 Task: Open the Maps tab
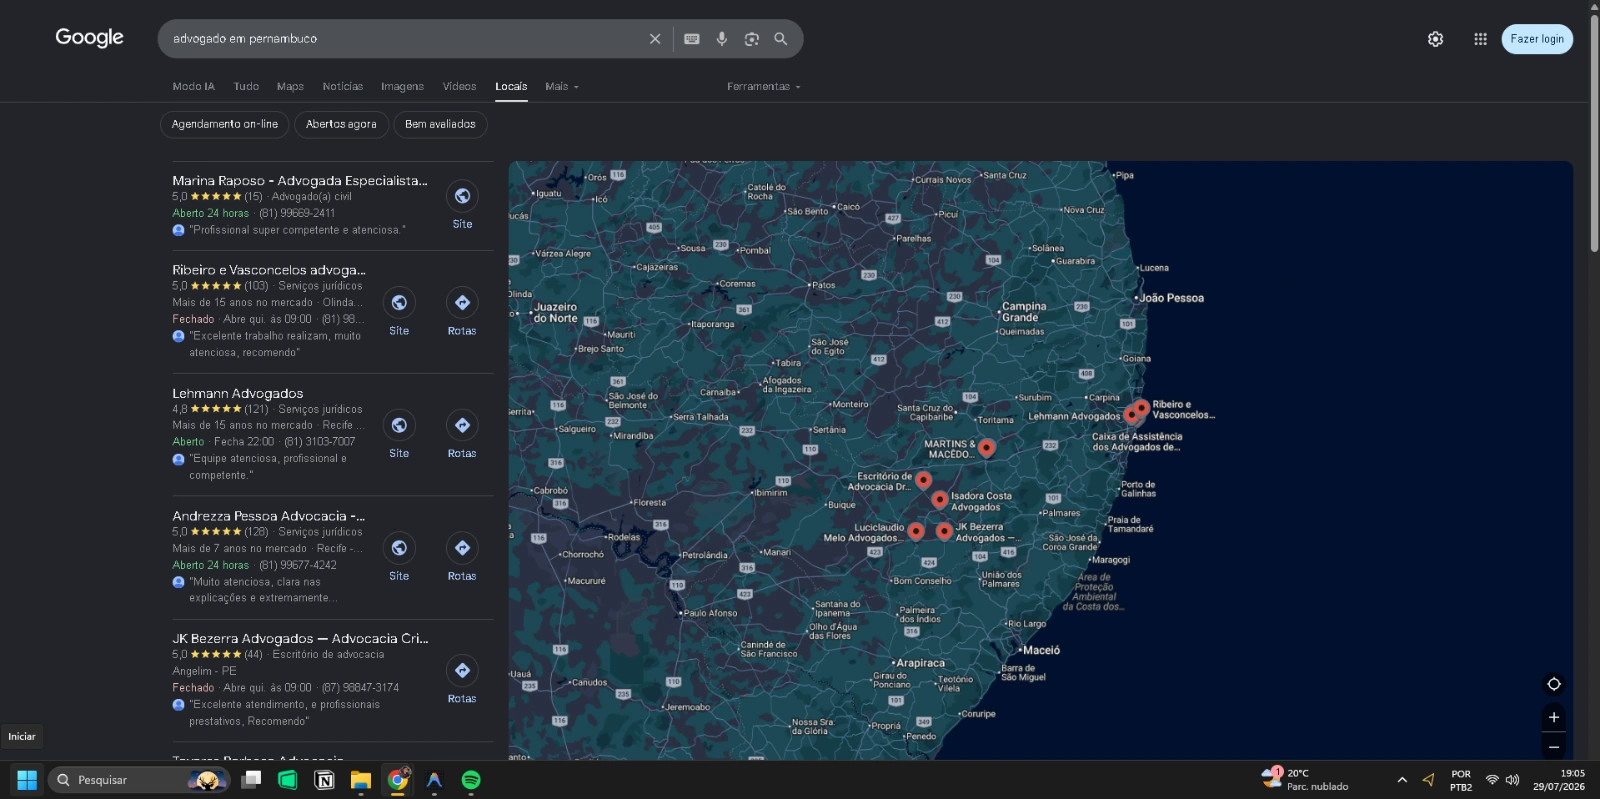point(290,87)
